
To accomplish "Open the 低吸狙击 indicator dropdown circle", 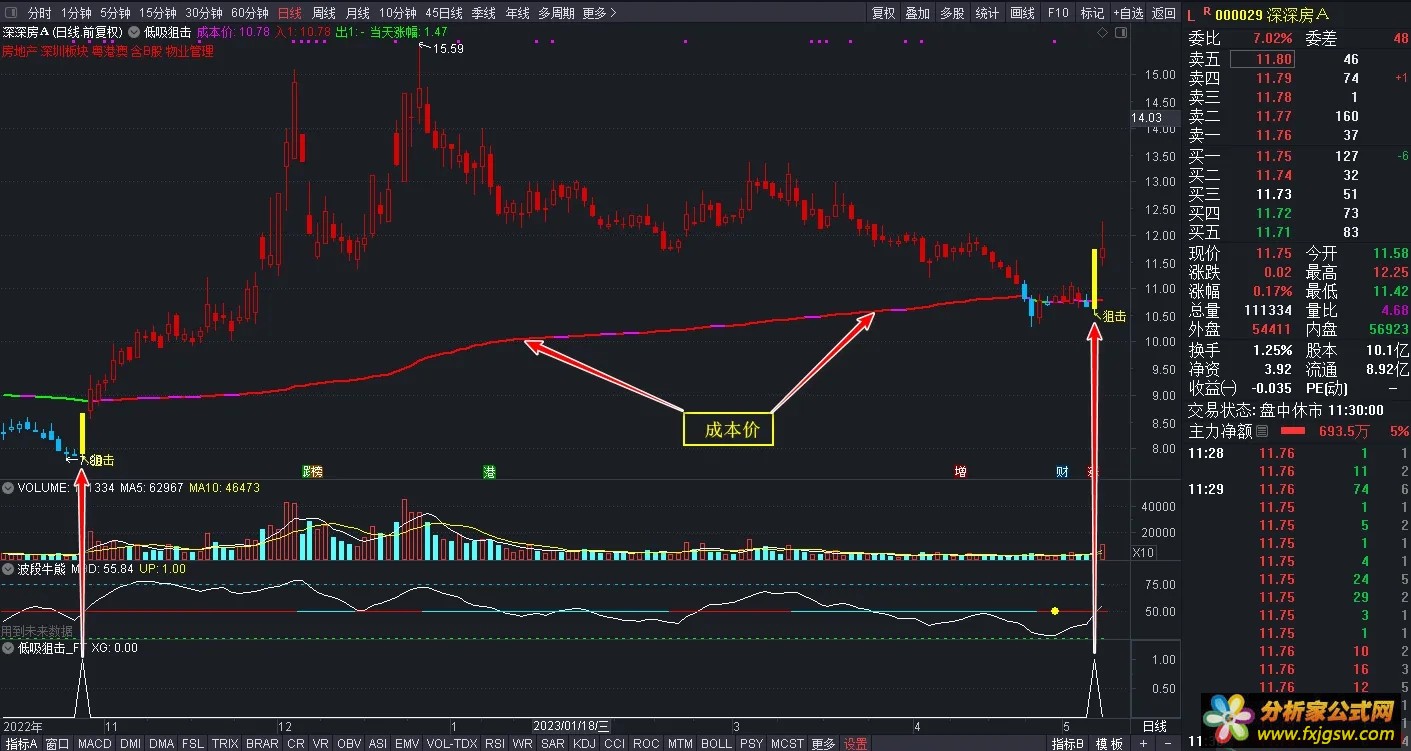I will pos(133,32).
